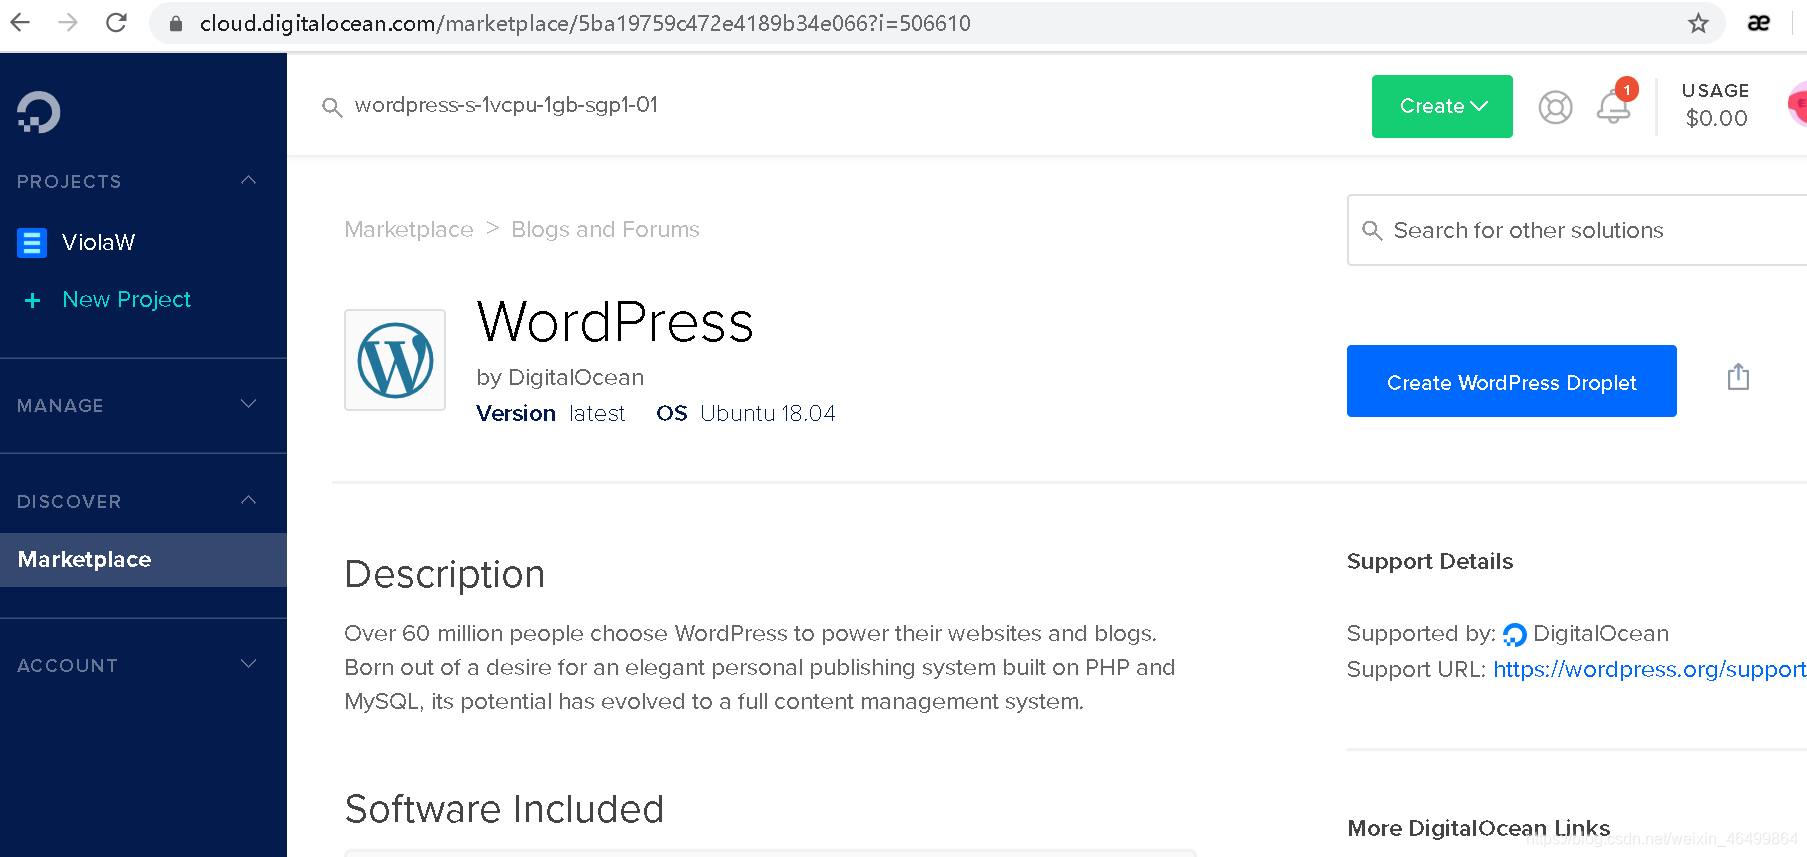Viewport: 1807px width, 857px height.
Task: Click the USAGE $0.00 indicator
Action: point(1716,106)
